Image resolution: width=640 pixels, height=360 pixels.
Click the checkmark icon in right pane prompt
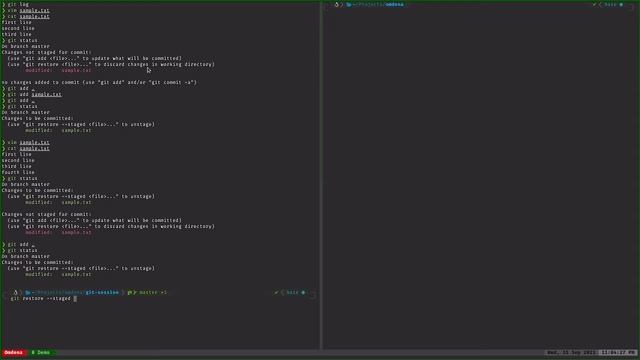pos(594,4)
